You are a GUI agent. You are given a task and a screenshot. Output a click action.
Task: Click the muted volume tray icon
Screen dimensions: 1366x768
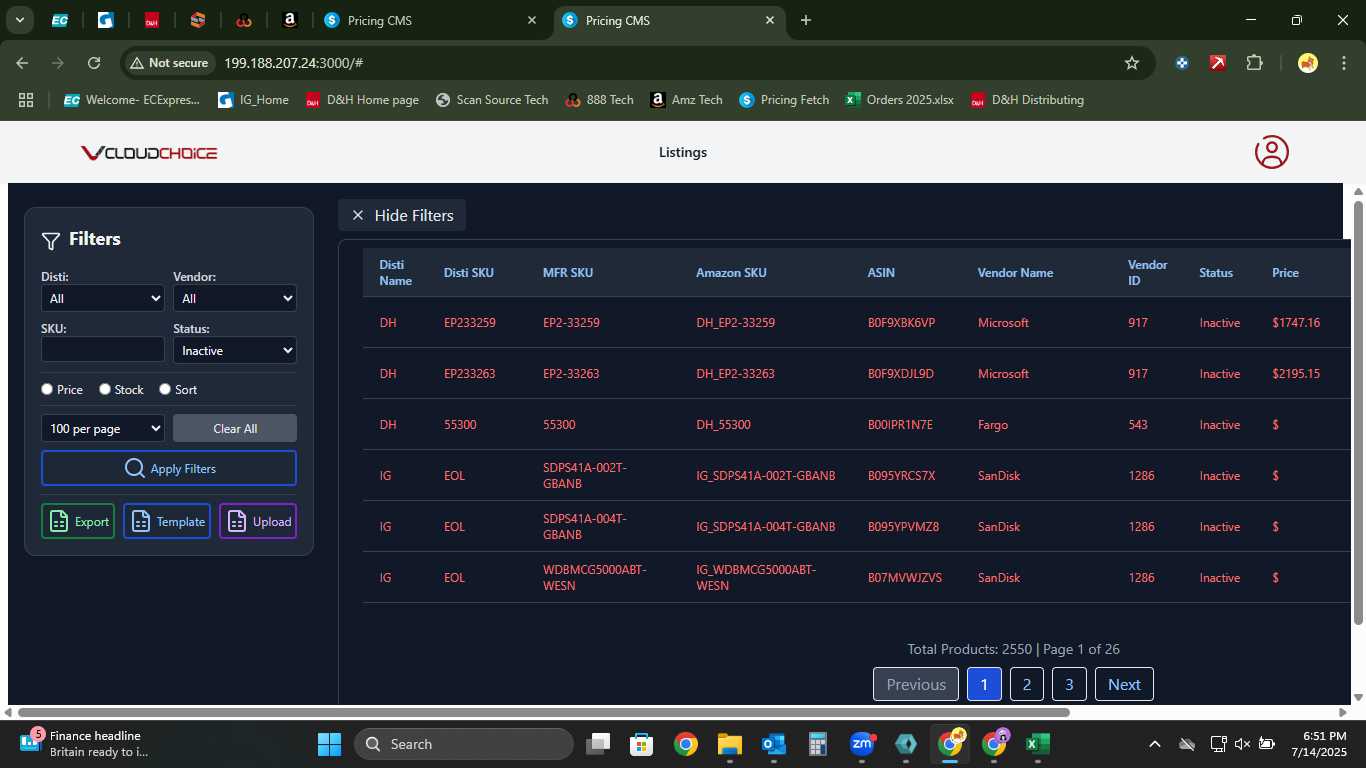[x=1242, y=744]
